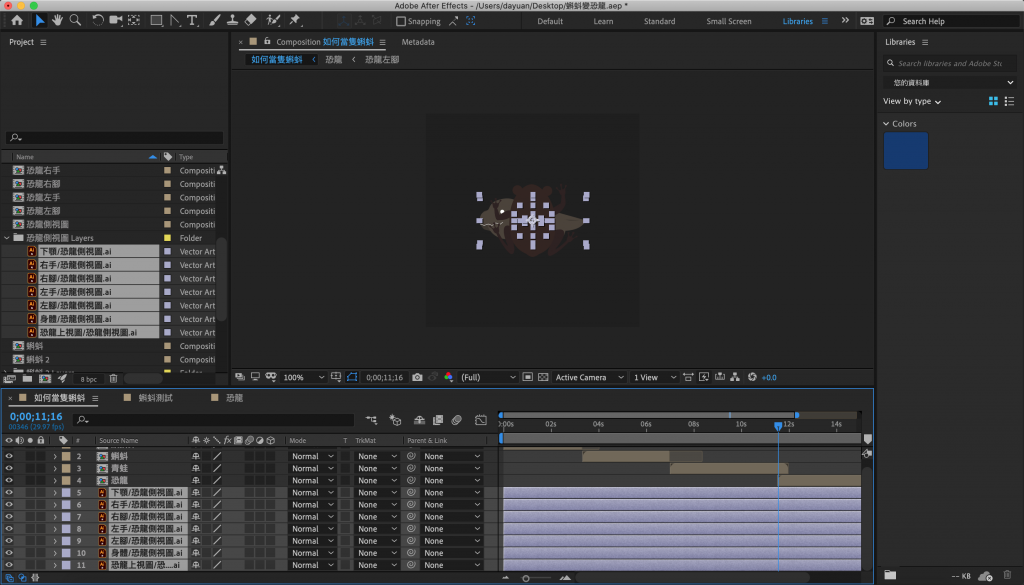The width and height of the screenshot is (1024, 585).
Task: Hide layer 2 蝌蚪 with eye toggle
Action: tap(9, 456)
